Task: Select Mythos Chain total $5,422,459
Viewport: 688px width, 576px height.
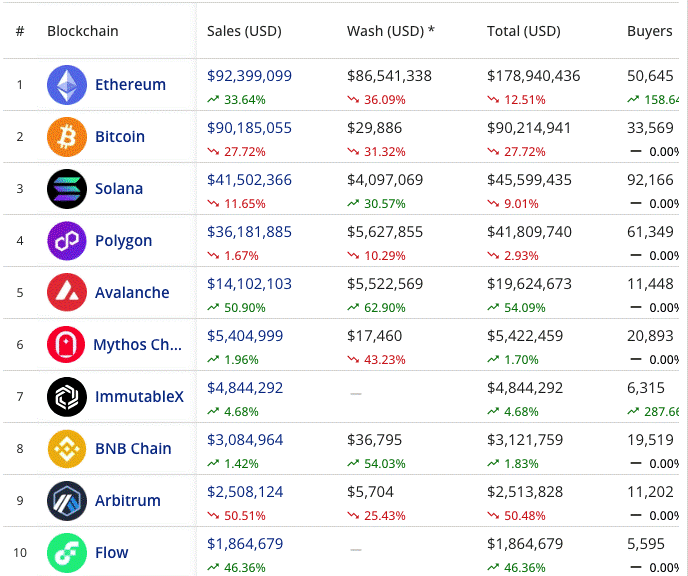Action: (525, 336)
